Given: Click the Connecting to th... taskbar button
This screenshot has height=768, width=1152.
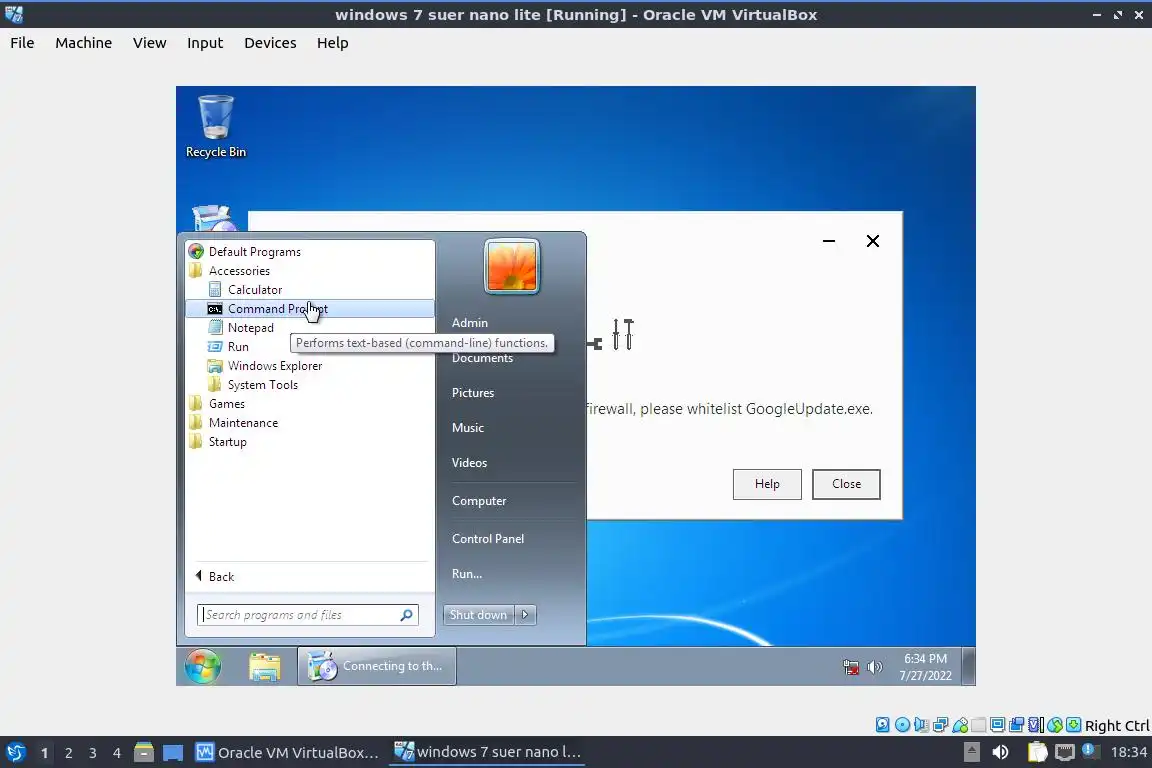Looking at the screenshot, I should 377,666.
